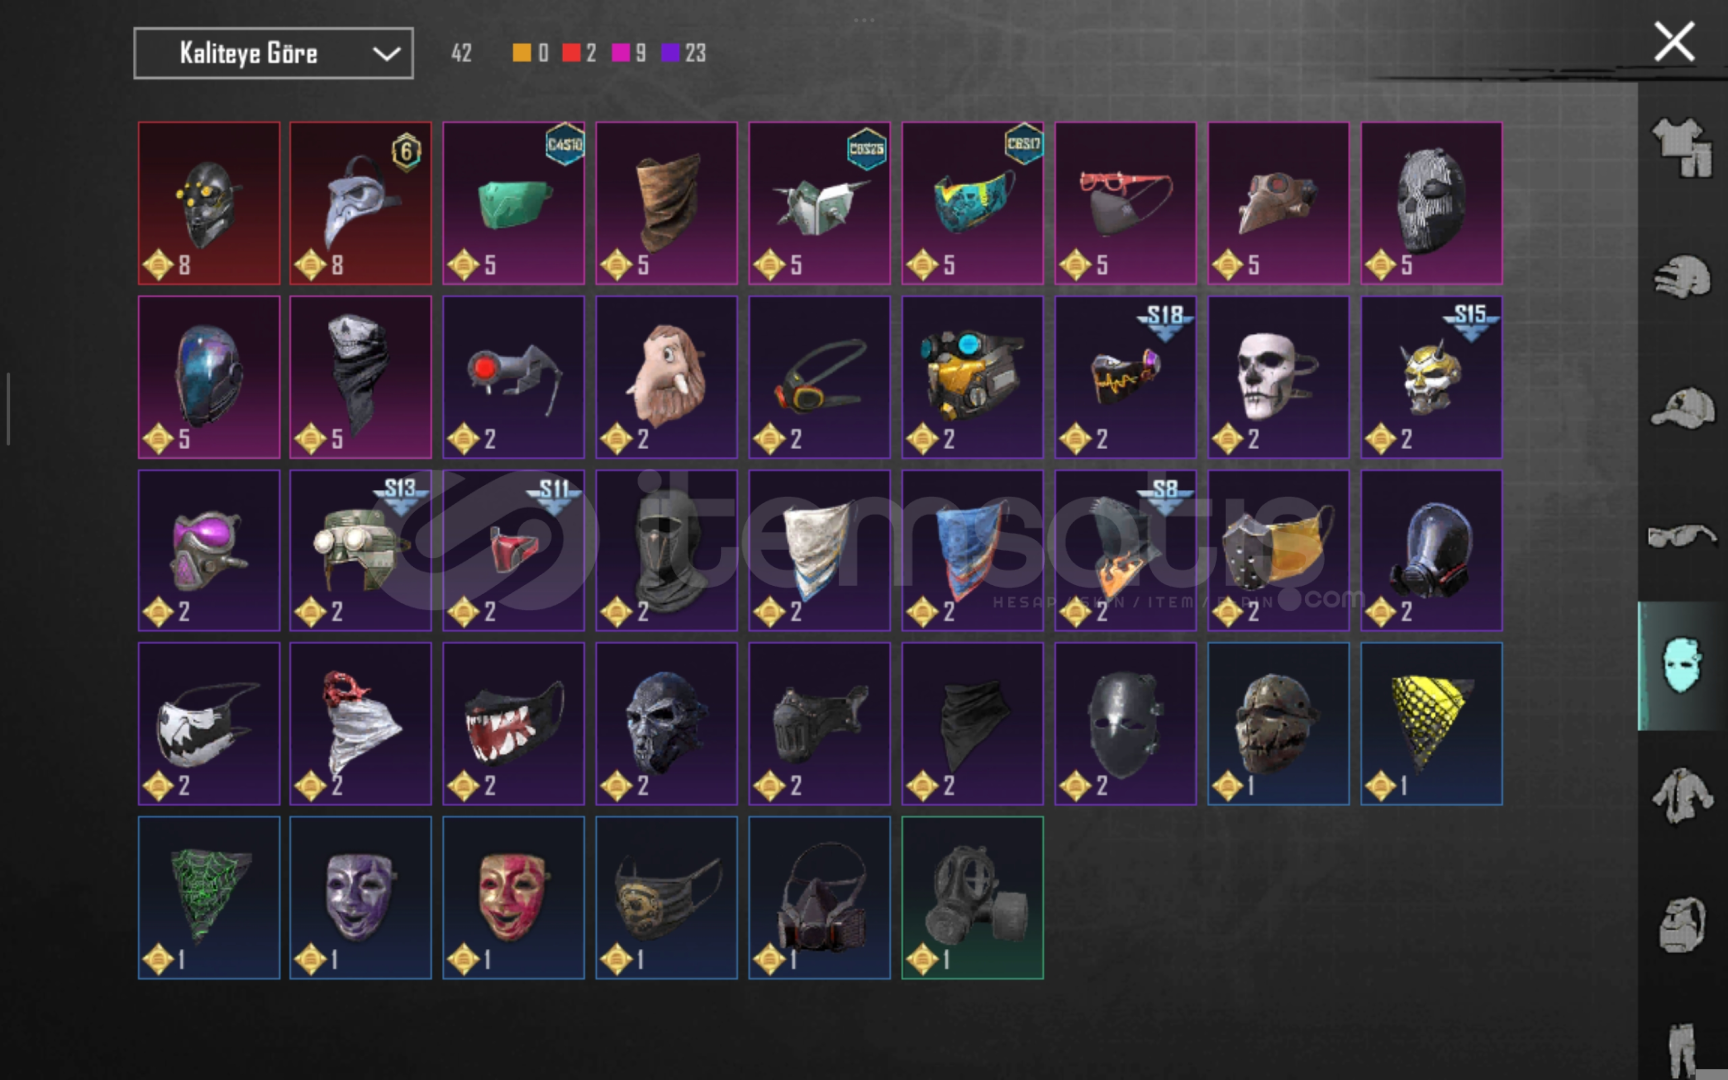Choose the S15 golden horned mask
1728x1080 pixels.
click(x=1431, y=377)
